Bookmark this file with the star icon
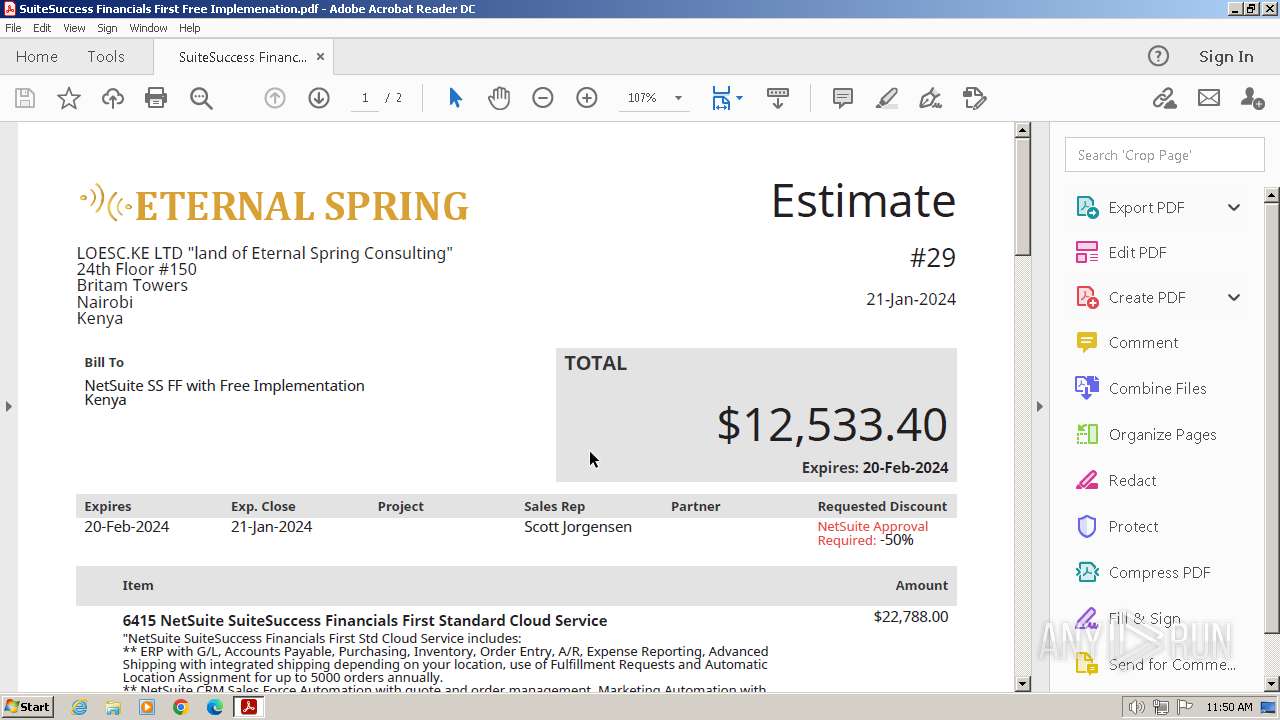The height and width of the screenshot is (720, 1280). (69, 98)
